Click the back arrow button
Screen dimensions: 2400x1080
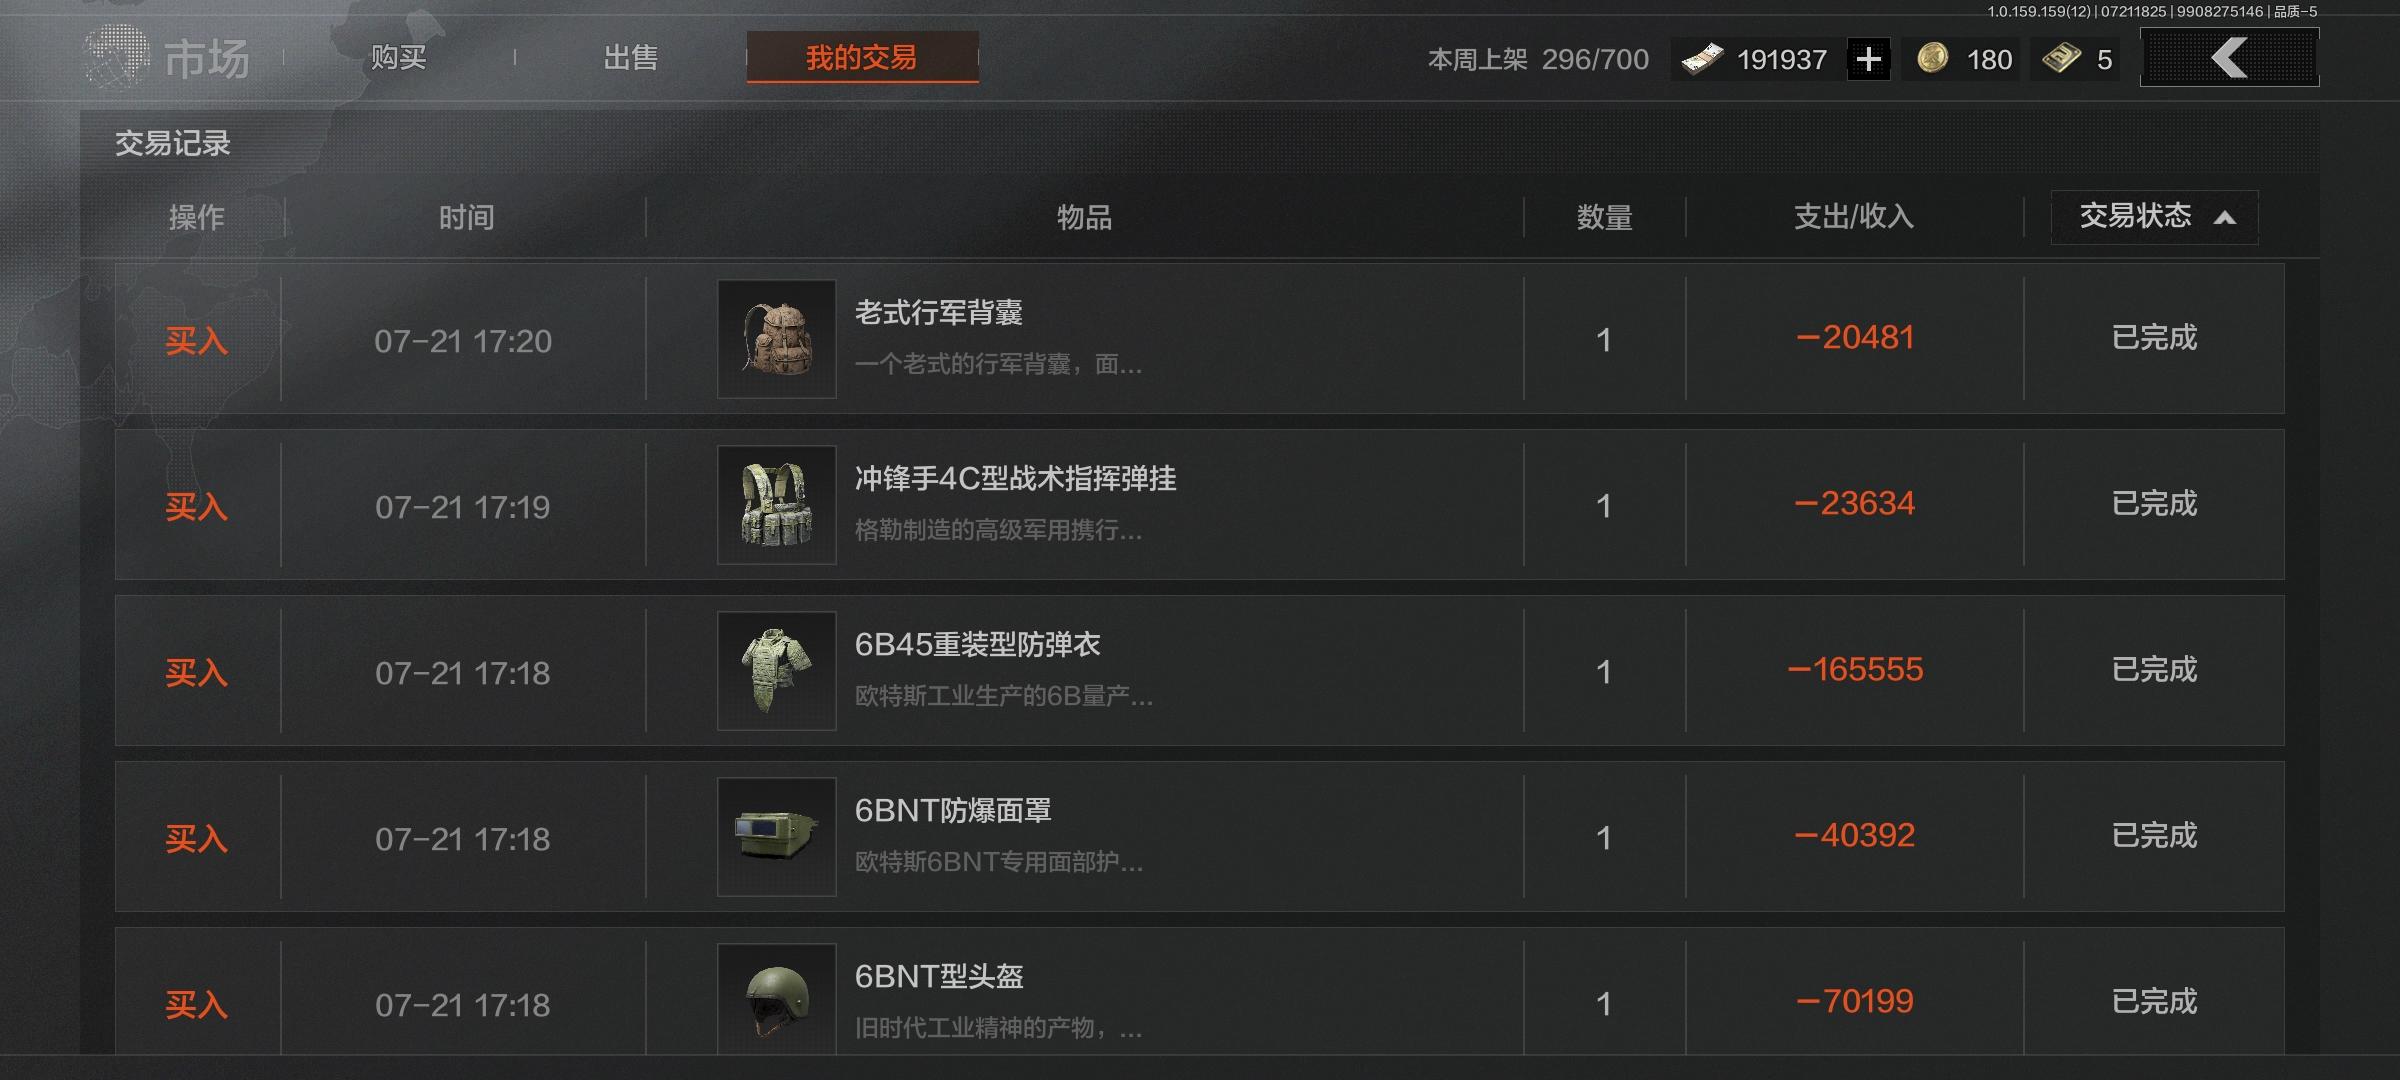[2229, 58]
